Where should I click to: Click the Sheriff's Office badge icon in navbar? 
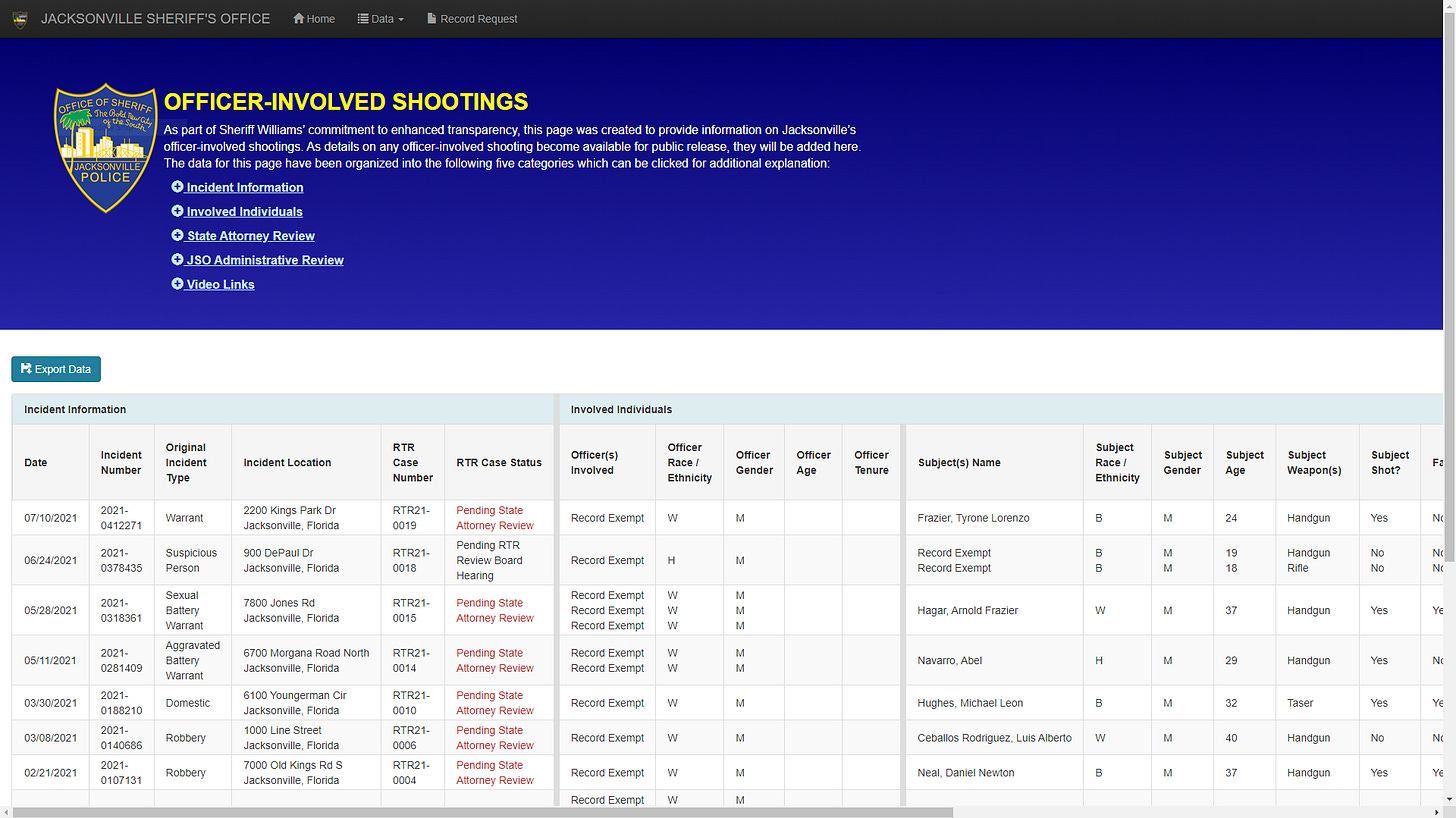coord(19,19)
